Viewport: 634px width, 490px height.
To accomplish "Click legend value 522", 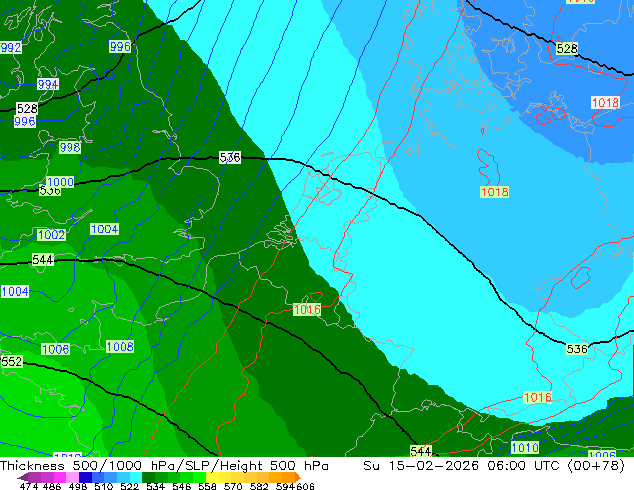I will 129,486.
